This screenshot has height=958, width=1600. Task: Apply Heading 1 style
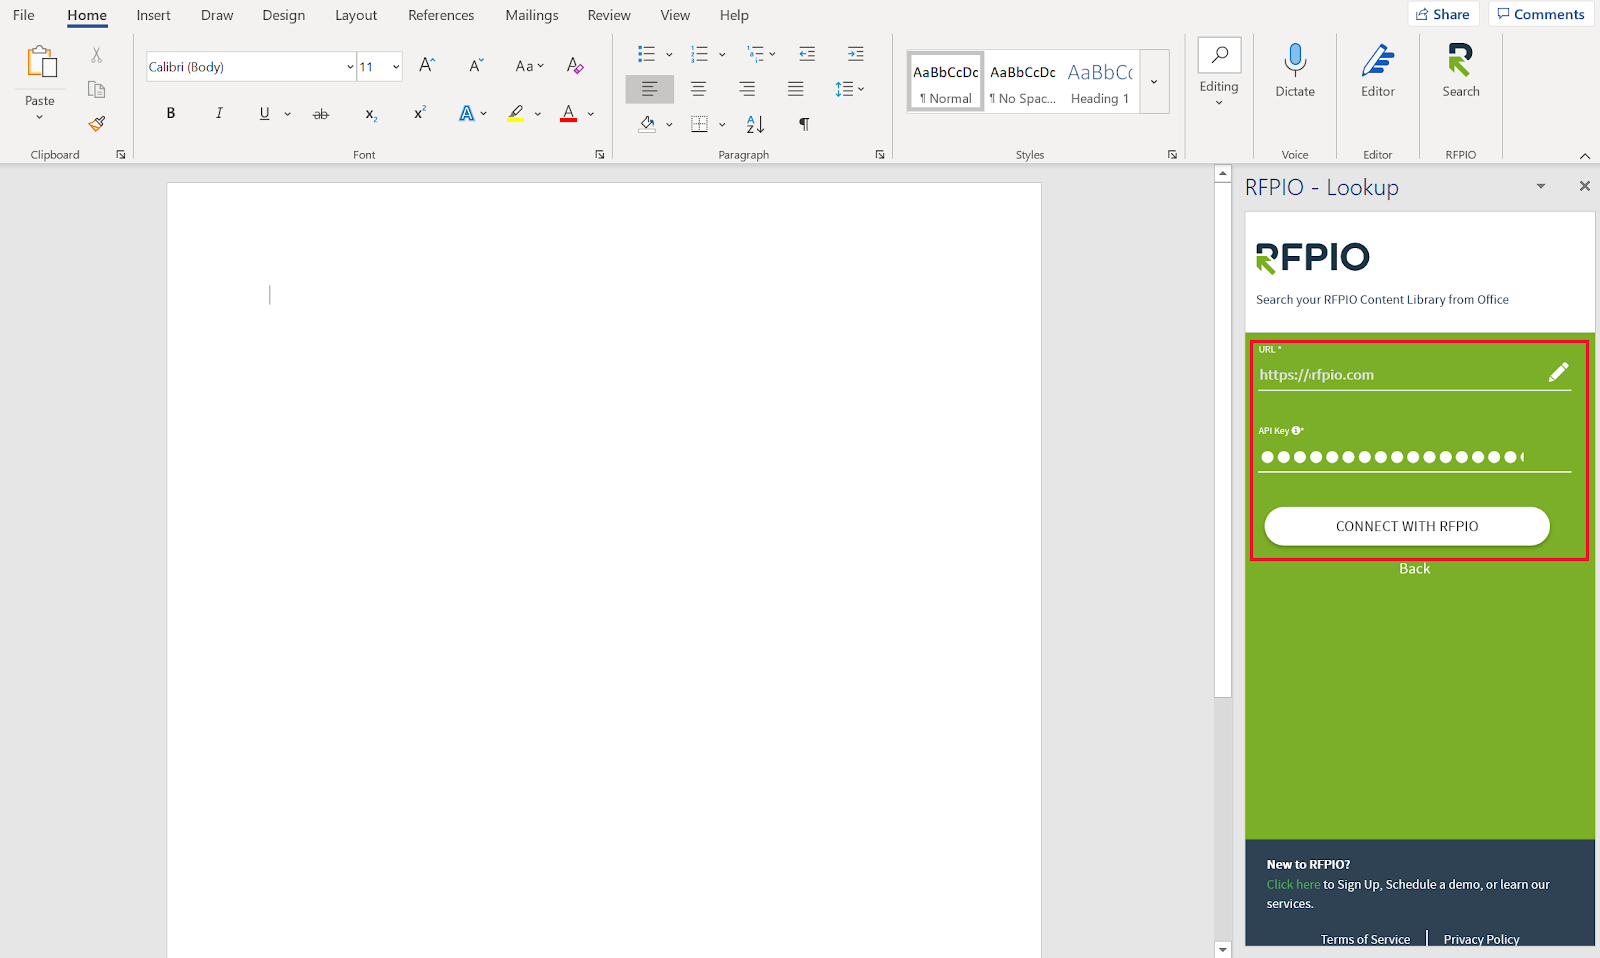pyautogui.click(x=1100, y=81)
